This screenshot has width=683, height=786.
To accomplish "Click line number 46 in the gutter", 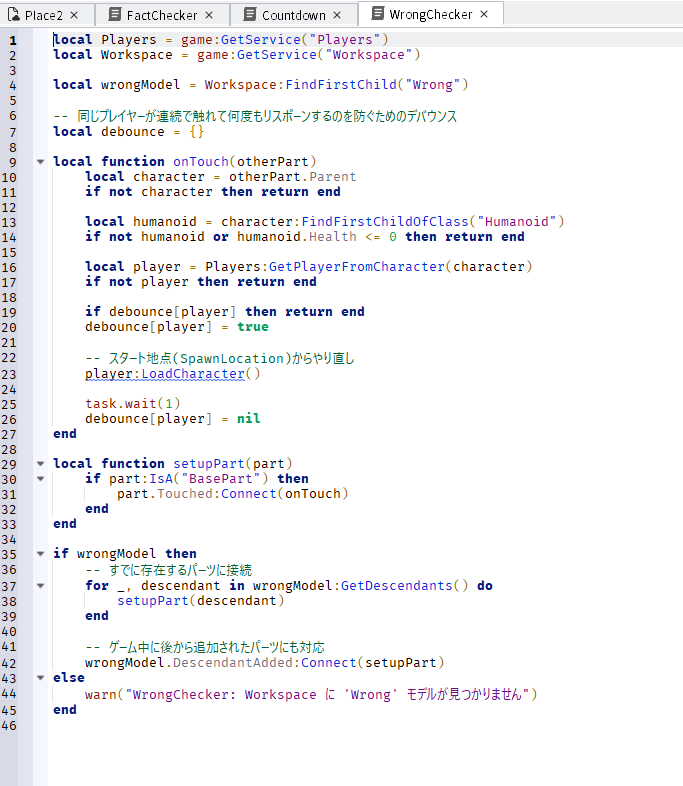I will 9,725.
